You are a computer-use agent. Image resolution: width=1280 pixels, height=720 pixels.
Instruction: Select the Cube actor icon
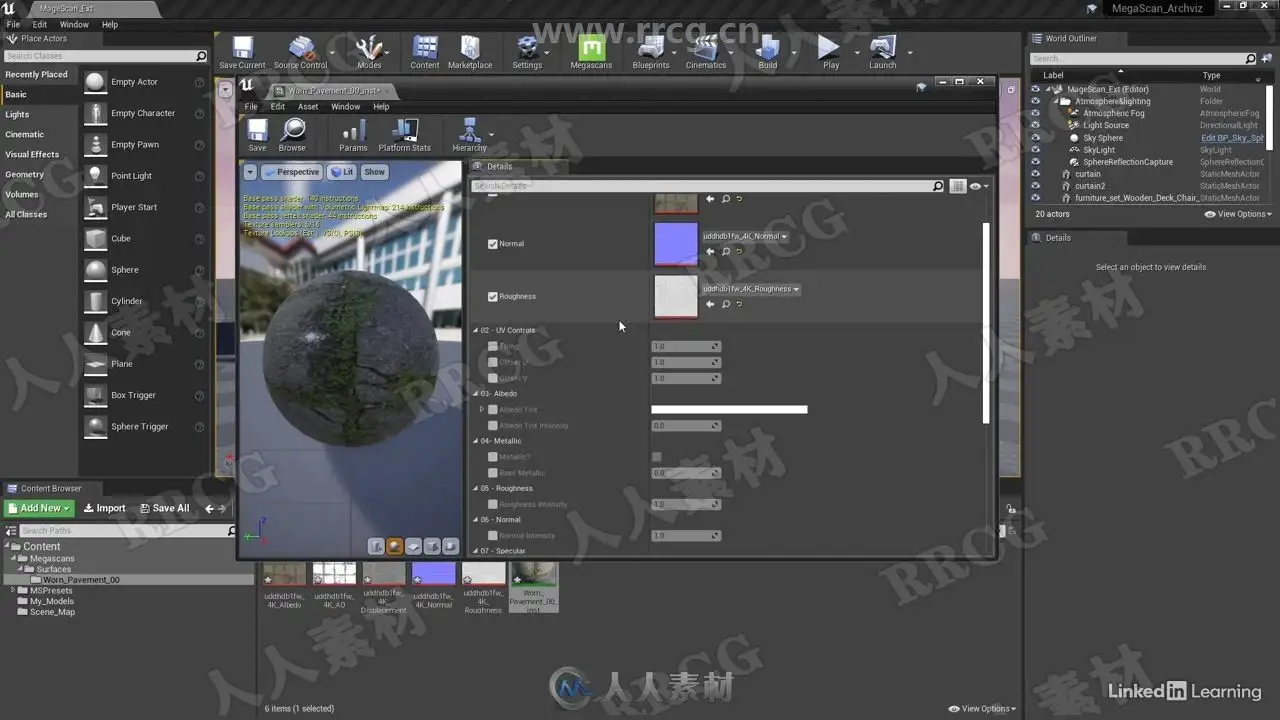(x=95, y=238)
